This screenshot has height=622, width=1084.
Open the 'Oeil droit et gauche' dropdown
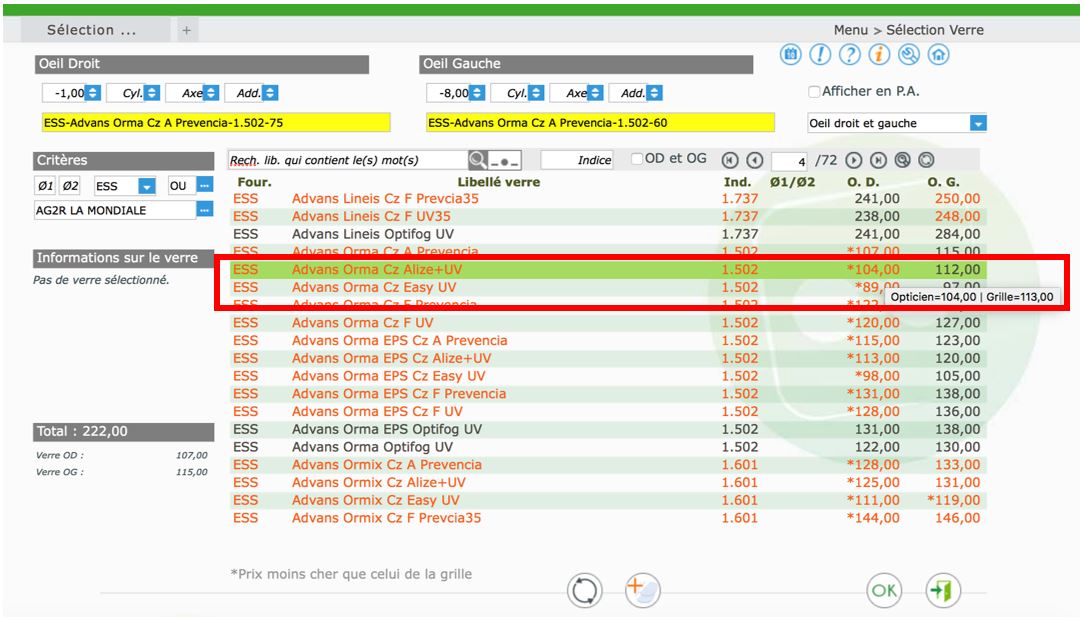[x=978, y=123]
